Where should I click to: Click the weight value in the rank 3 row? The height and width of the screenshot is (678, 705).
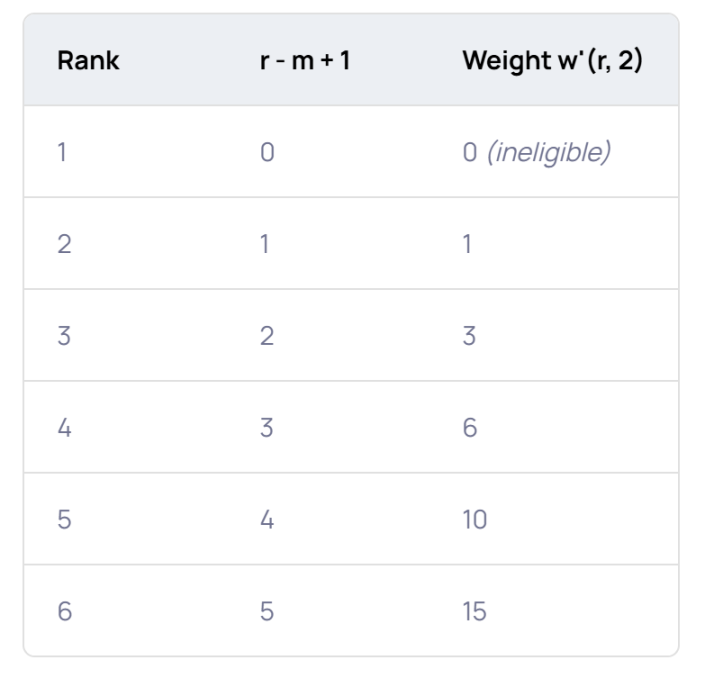coord(471,337)
